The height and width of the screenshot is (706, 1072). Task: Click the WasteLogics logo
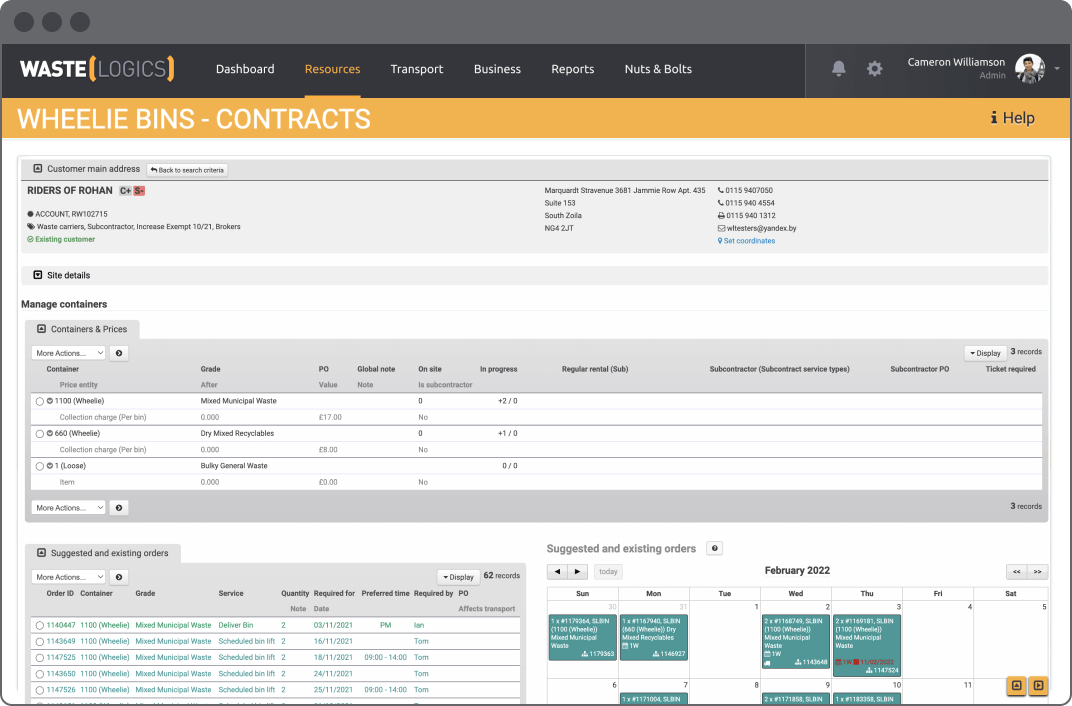97,69
